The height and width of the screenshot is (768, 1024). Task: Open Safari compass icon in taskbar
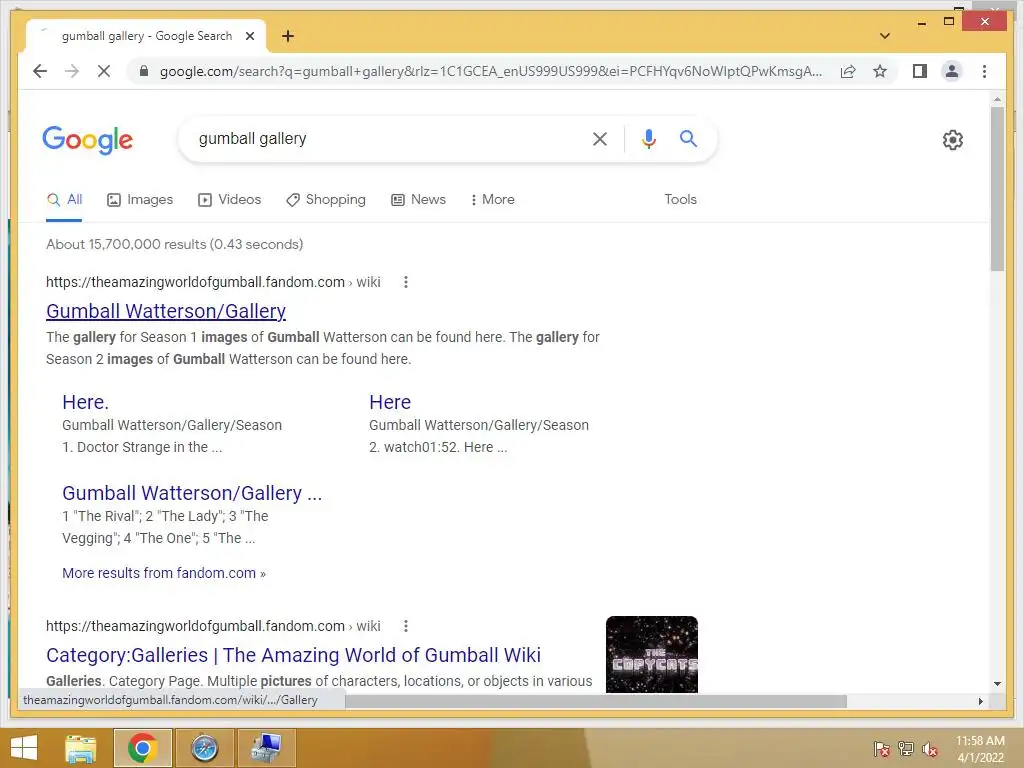point(204,748)
